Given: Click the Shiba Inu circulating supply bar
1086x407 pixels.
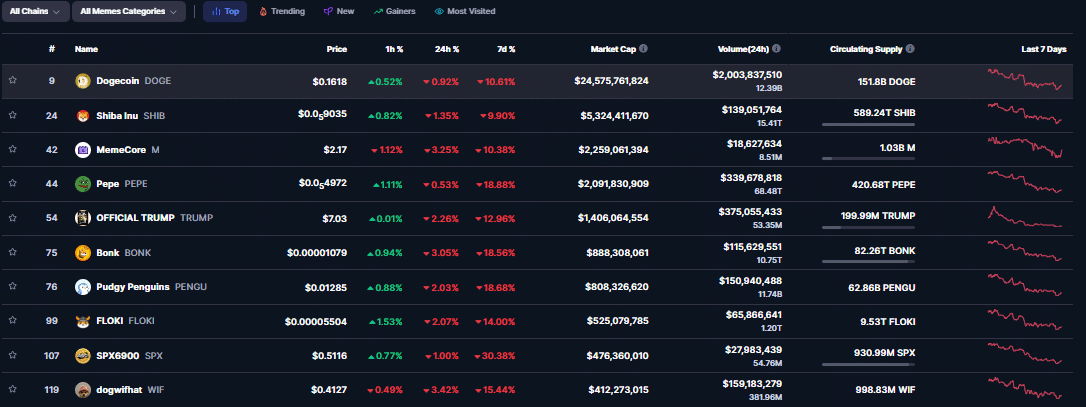Looking at the screenshot, I should click(x=868, y=124).
